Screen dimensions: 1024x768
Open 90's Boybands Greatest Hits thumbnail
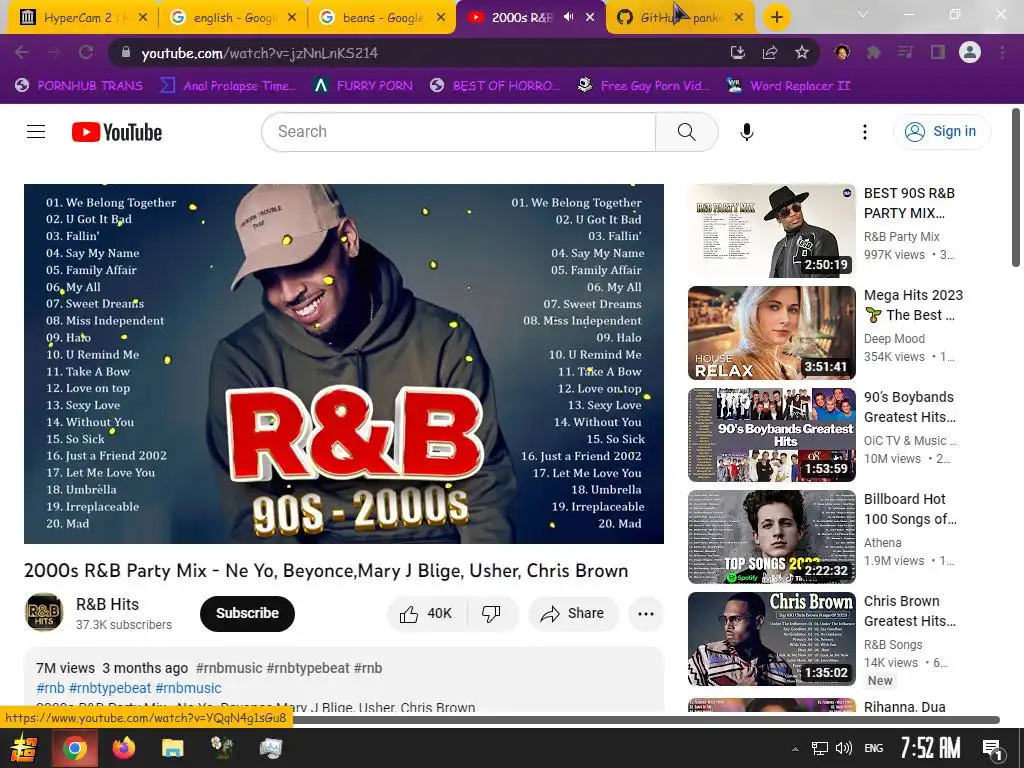(771, 434)
